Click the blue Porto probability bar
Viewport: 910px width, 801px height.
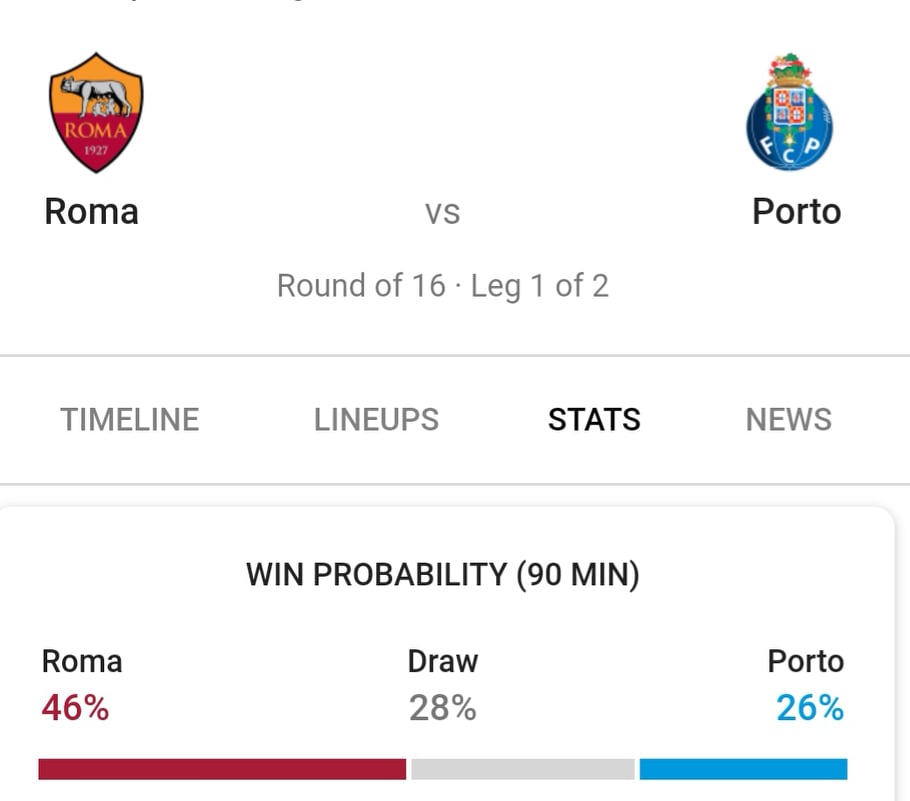743,769
